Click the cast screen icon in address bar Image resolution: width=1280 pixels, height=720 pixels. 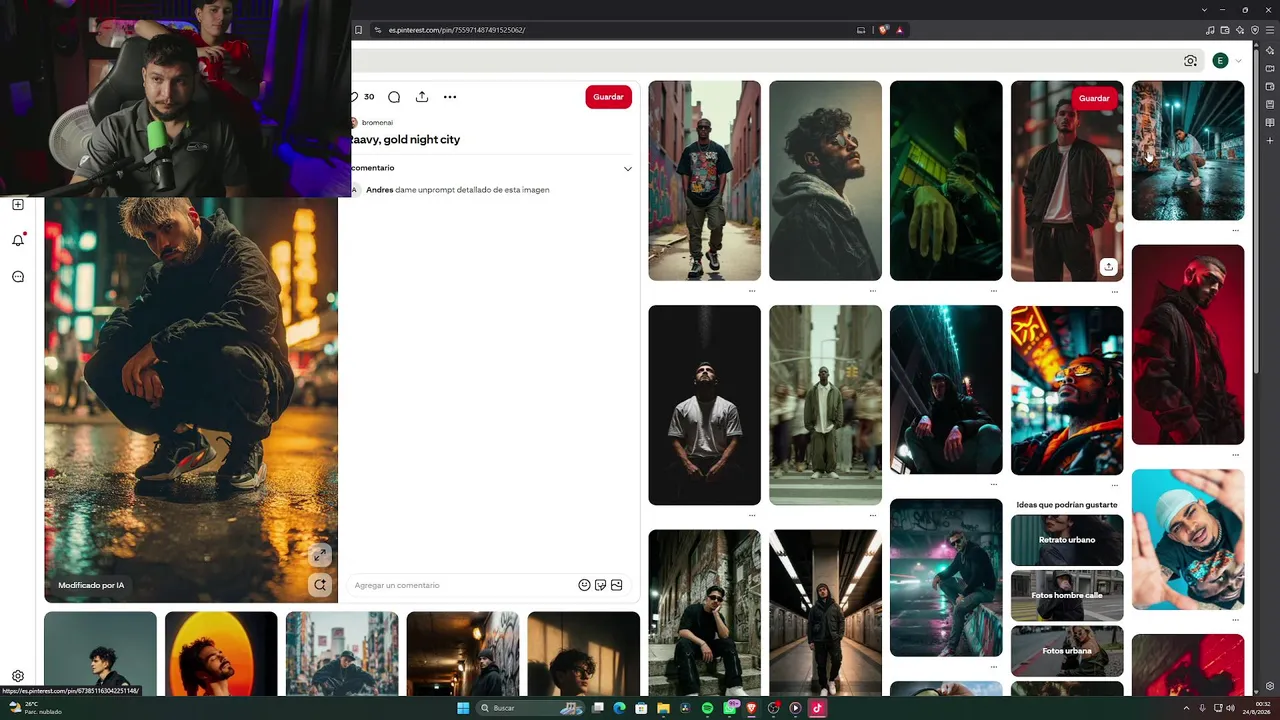[861, 30]
